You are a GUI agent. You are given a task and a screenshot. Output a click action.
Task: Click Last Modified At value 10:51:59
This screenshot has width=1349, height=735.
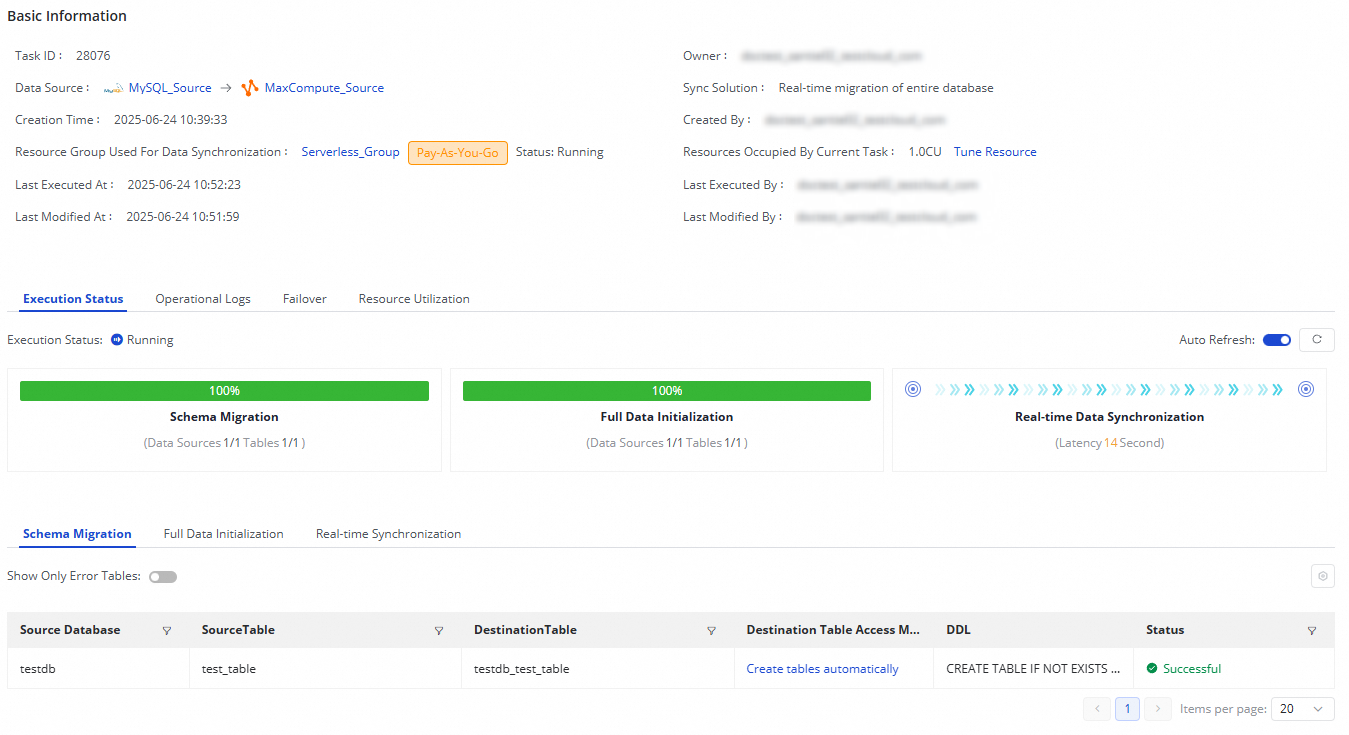pos(183,217)
